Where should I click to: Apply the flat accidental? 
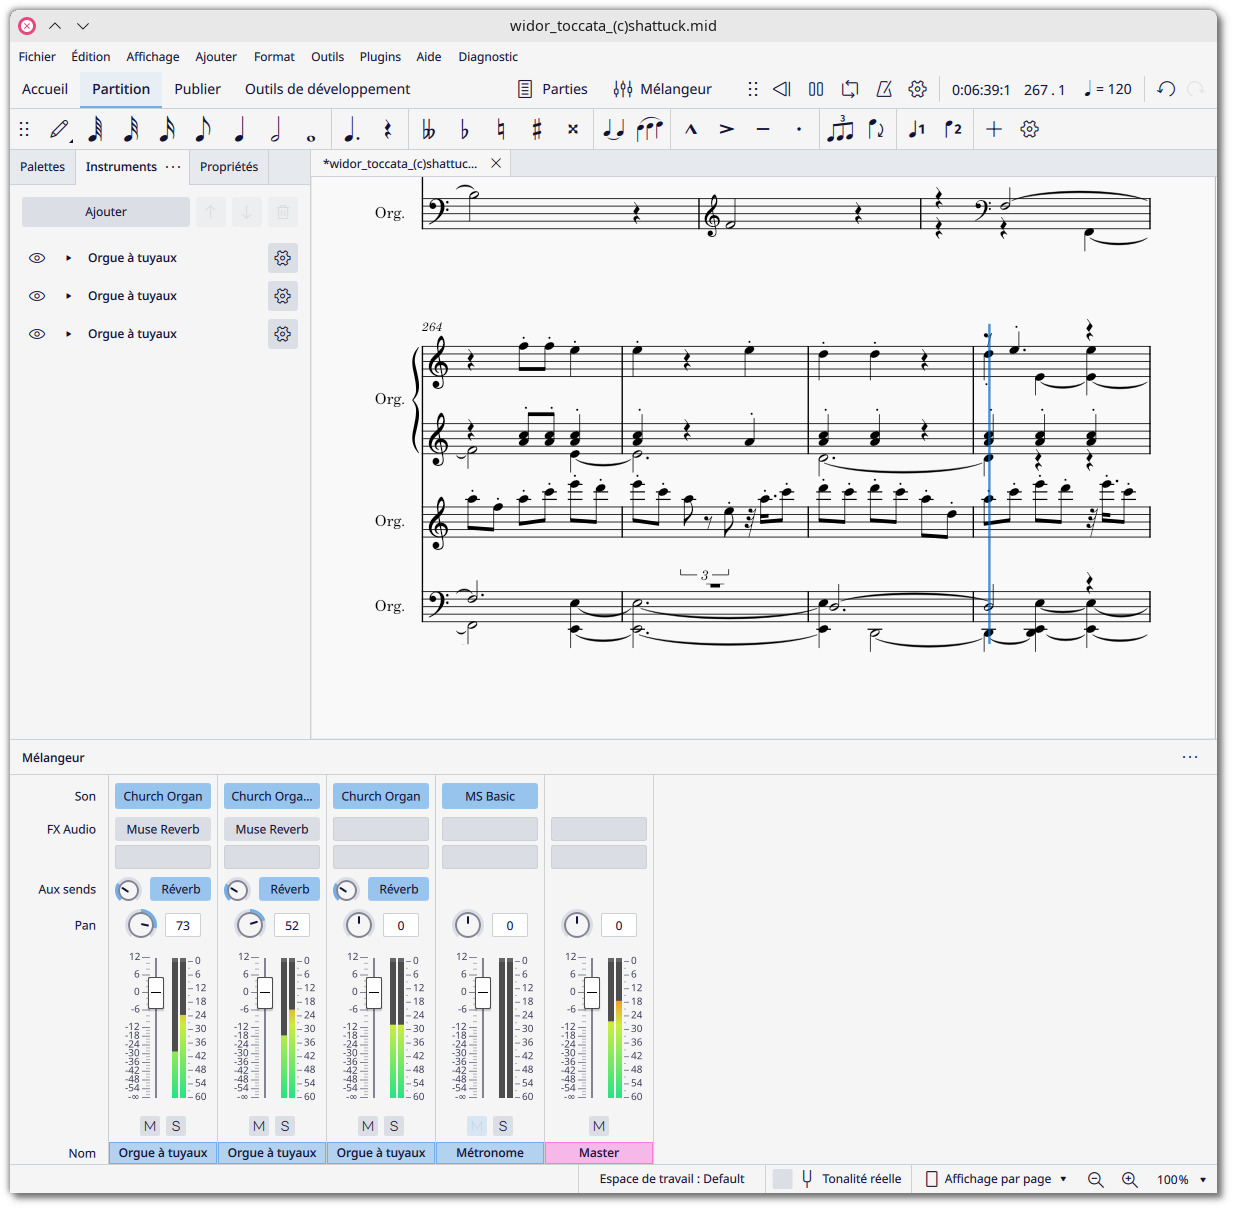point(464,129)
